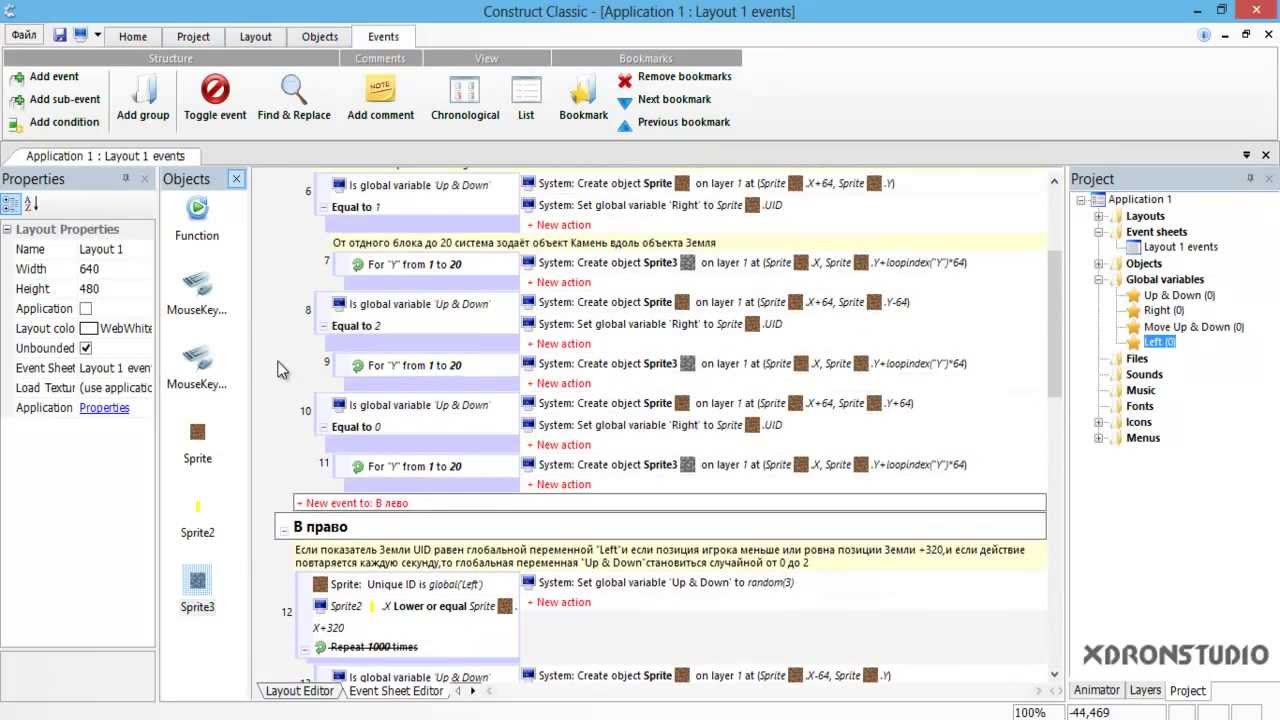This screenshot has height=720, width=1280.
Task: Toggle the Application checkbox
Action: (85, 309)
